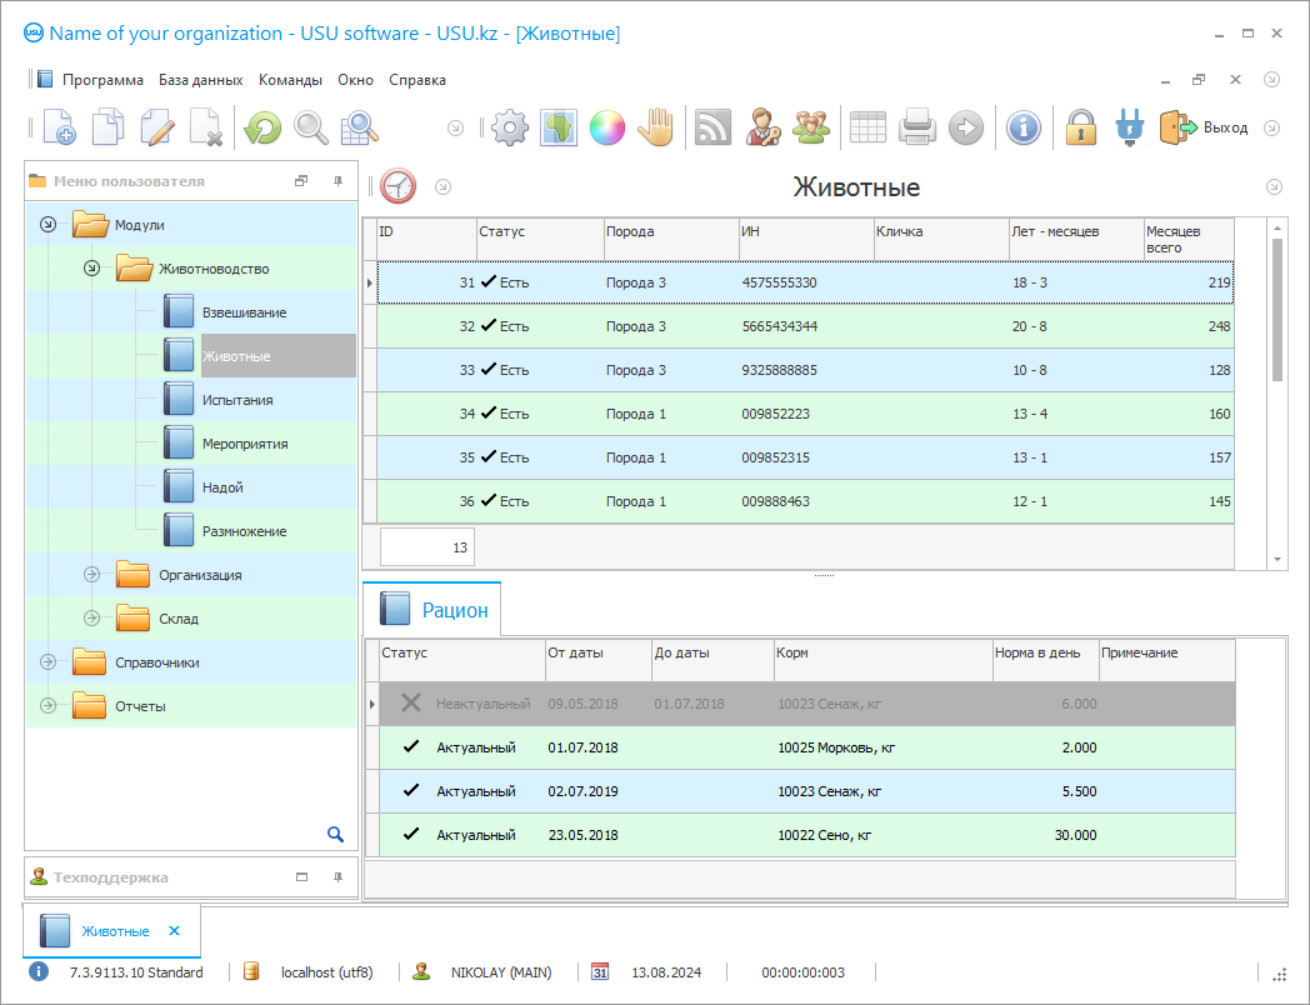Click the printer icon

pyautogui.click(x=917, y=128)
